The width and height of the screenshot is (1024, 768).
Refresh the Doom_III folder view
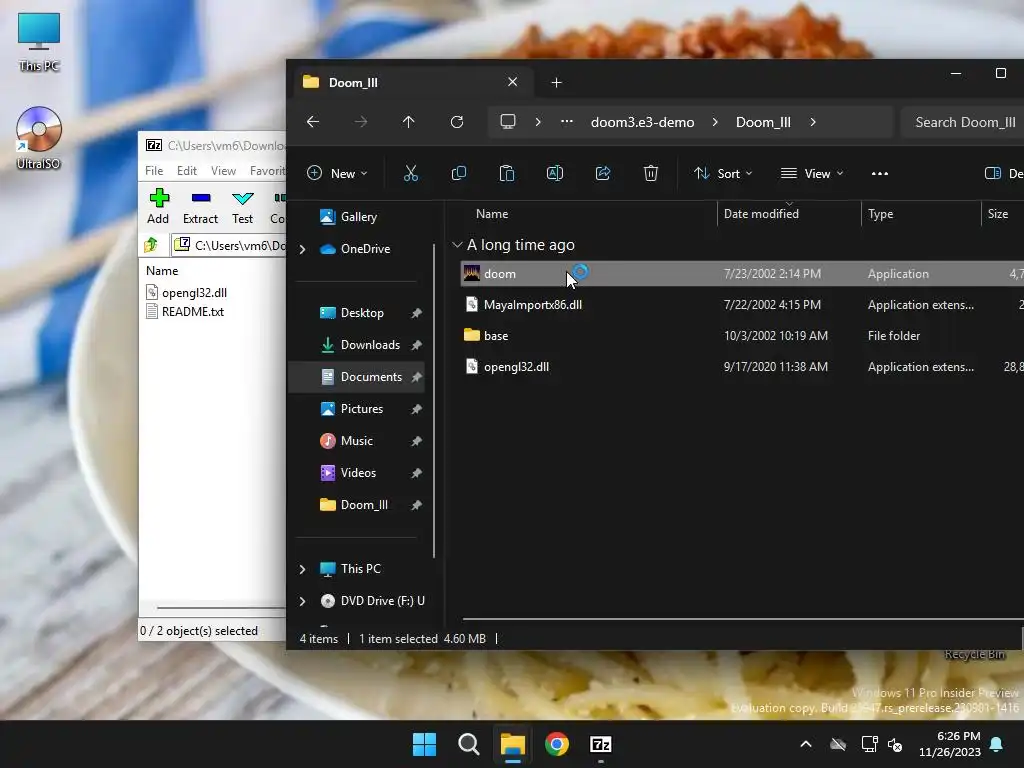pyautogui.click(x=457, y=122)
